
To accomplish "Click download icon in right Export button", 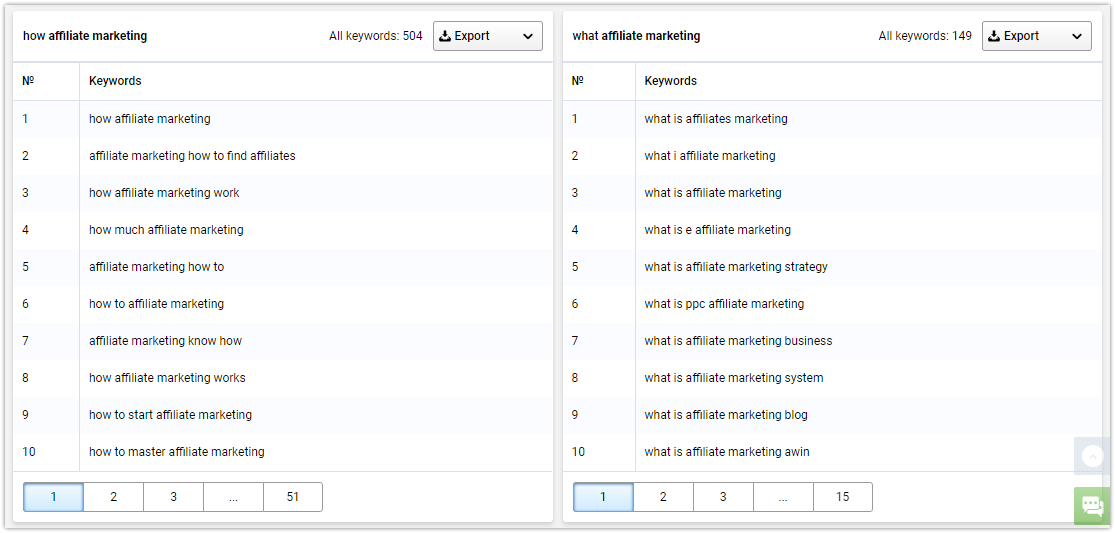I will (994, 36).
